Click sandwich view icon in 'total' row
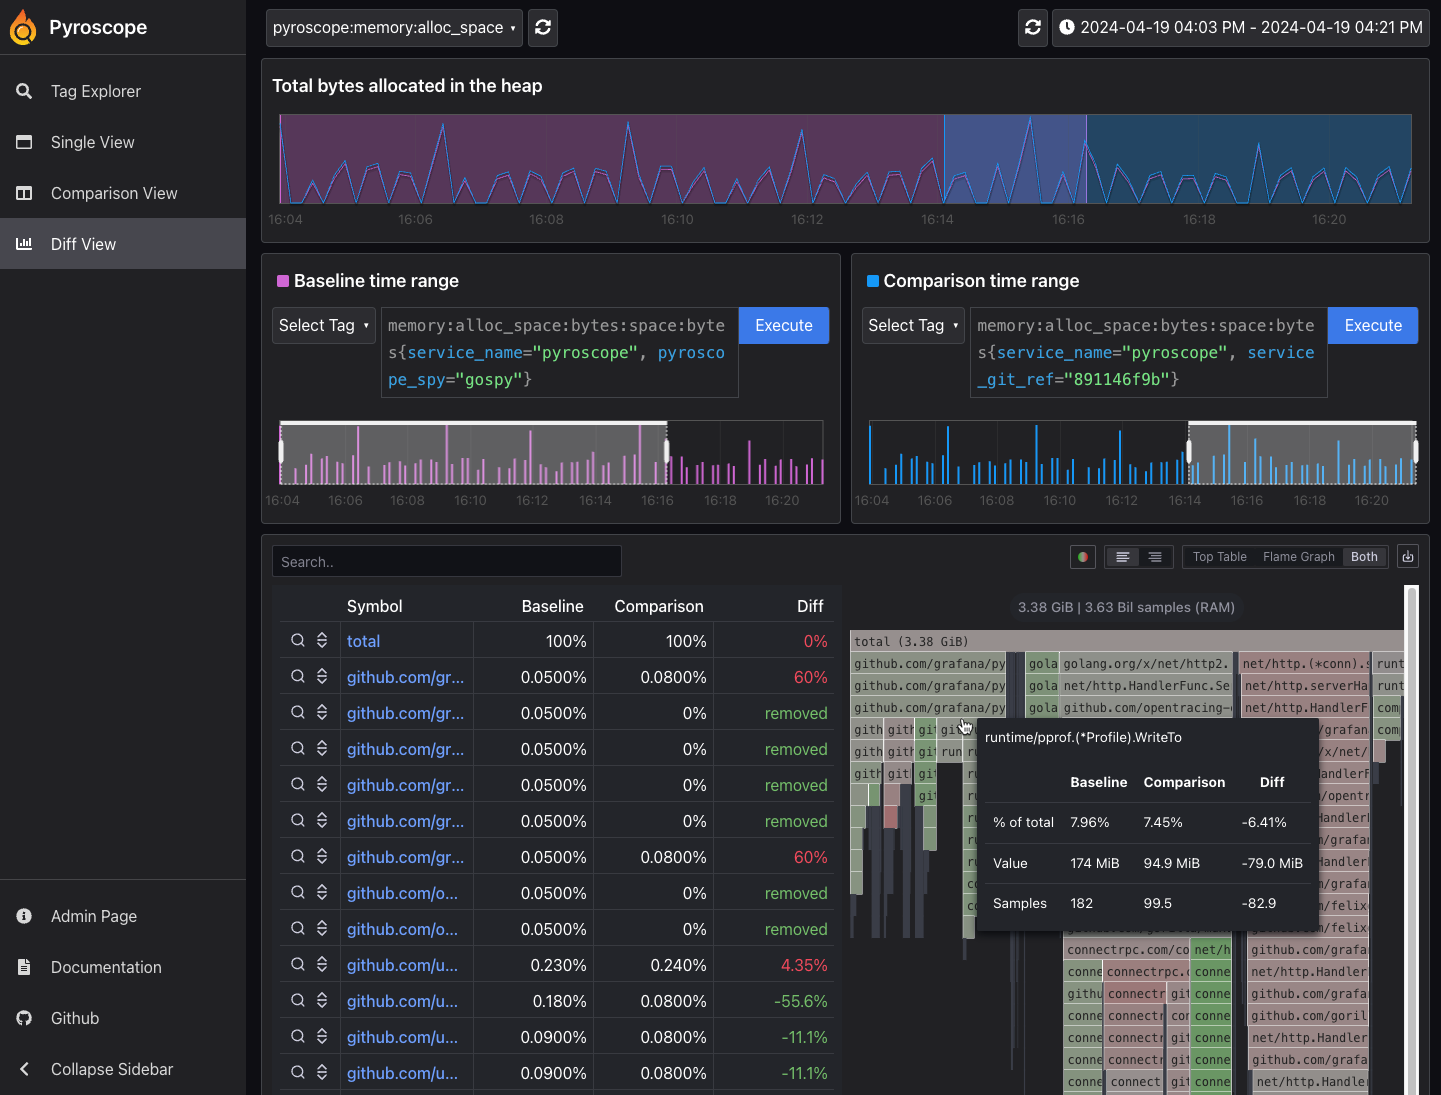The image size is (1441, 1095). (x=322, y=641)
